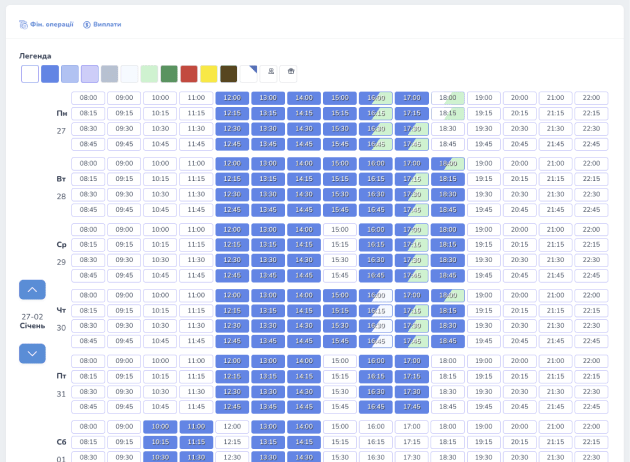Screen dimensions: 630x462
Task: Select the light blue legend swatch
Action: (x=70, y=74)
